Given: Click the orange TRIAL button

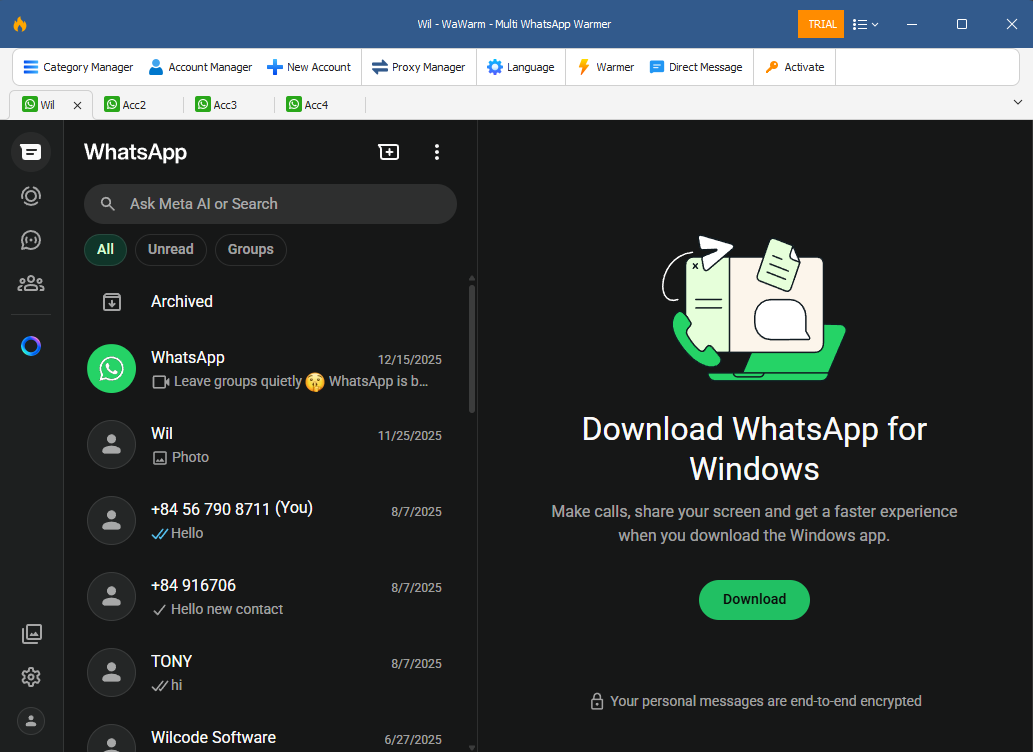Looking at the screenshot, I should pyautogui.click(x=821, y=24).
